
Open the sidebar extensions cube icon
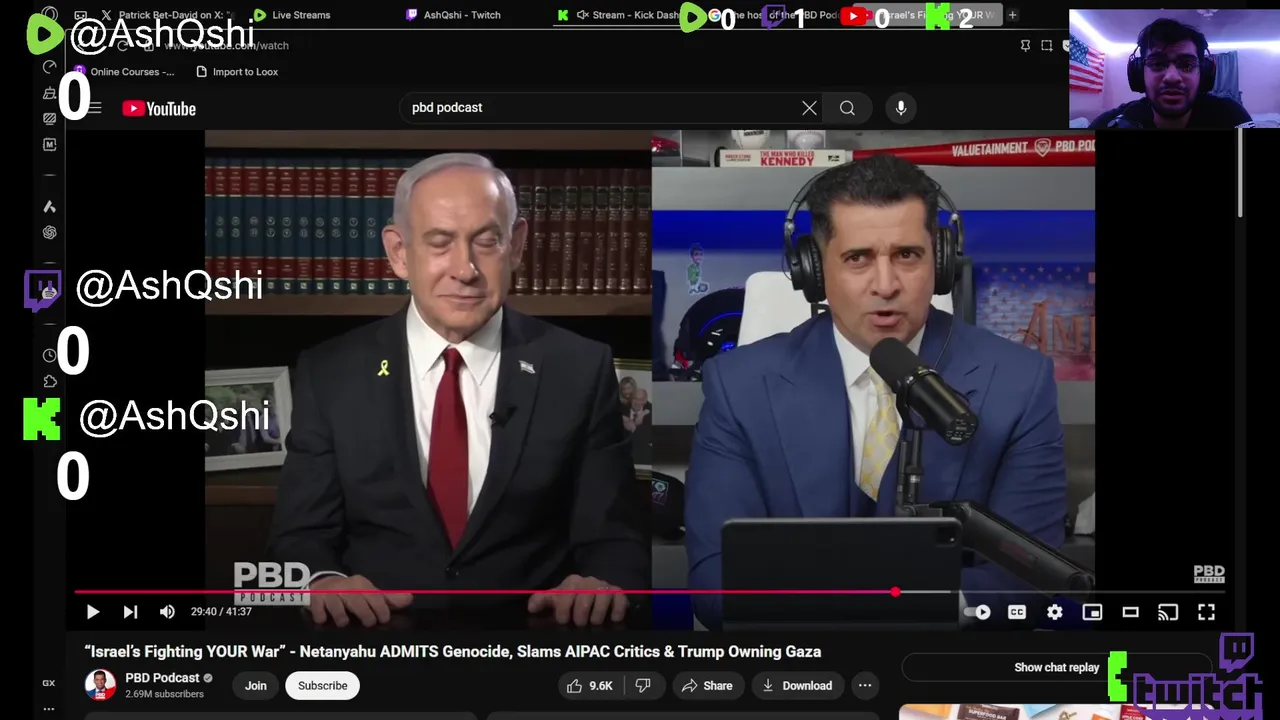(x=49, y=381)
